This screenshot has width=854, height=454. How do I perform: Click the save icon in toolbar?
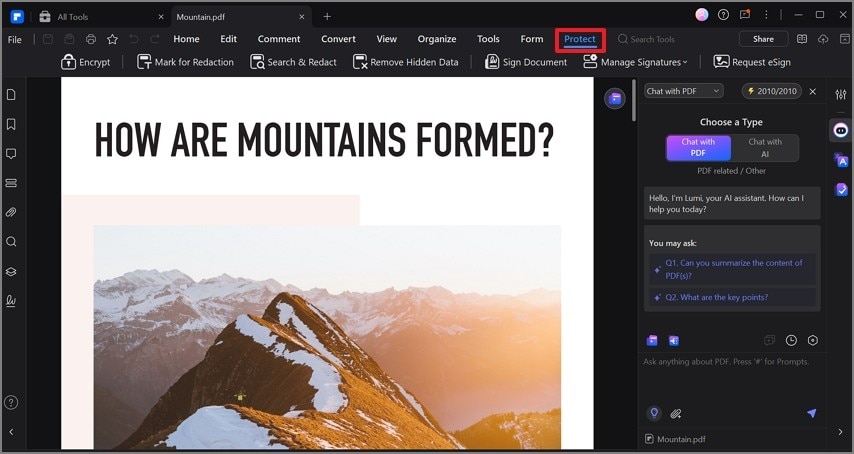pyautogui.click(x=48, y=39)
